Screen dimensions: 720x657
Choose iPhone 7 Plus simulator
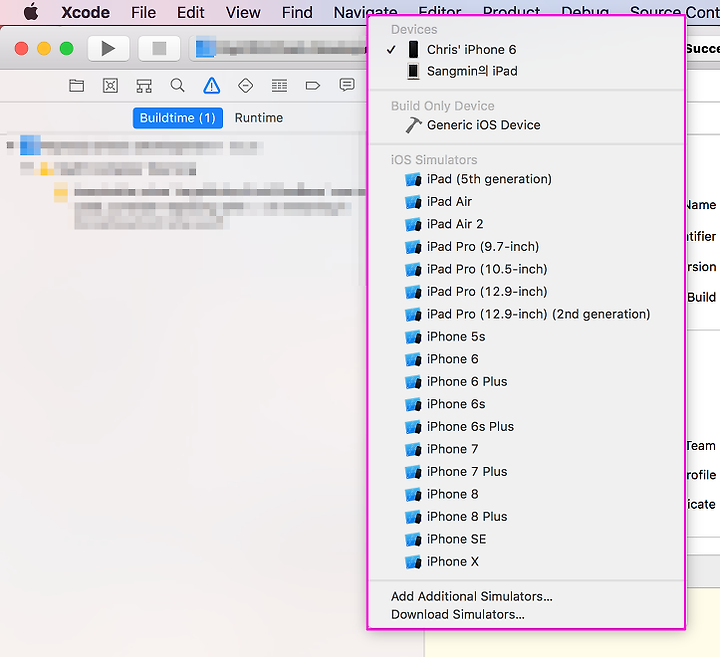pos(526,472)
